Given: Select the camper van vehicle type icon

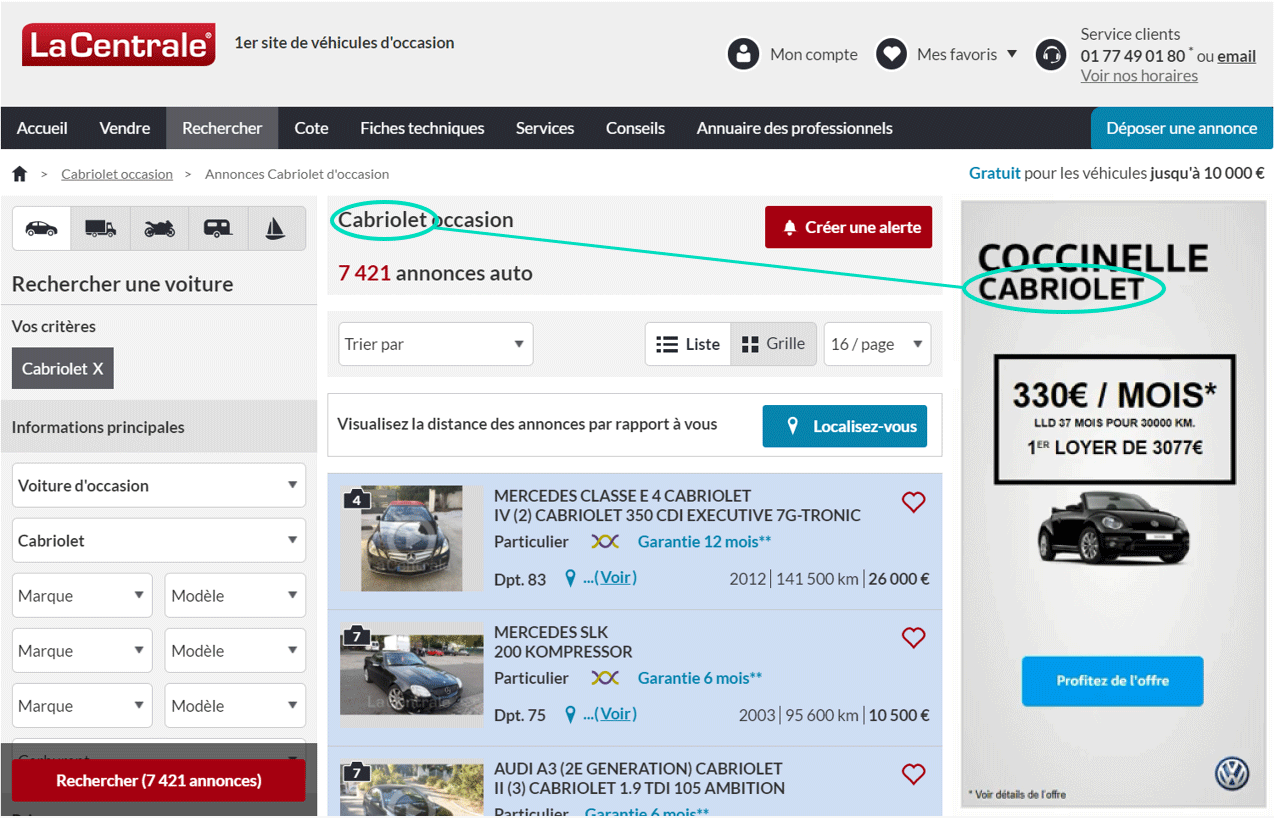Looking at the screenshot, I should [218, 229].
